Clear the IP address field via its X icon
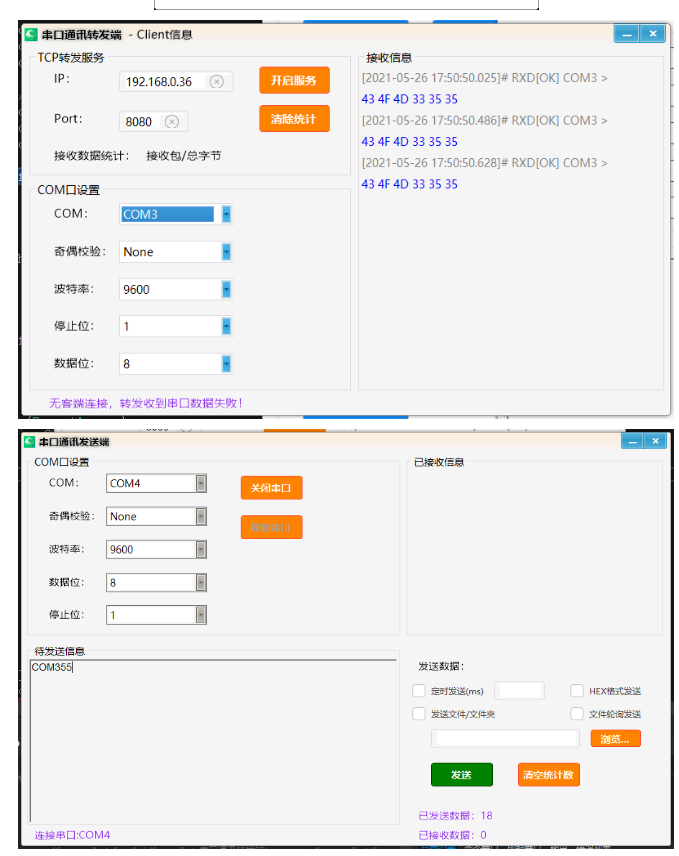Screen dimensions: 679x856 (x=217, y=82)
